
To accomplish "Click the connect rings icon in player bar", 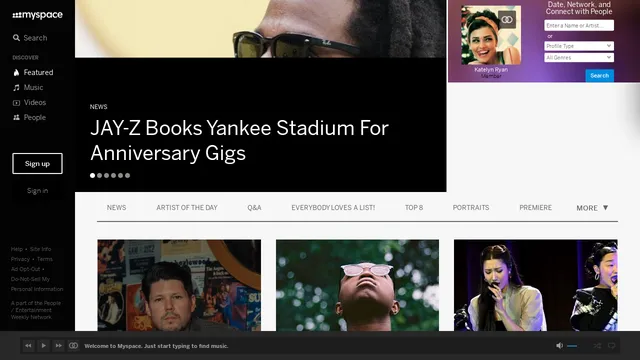I will point(73,346).
